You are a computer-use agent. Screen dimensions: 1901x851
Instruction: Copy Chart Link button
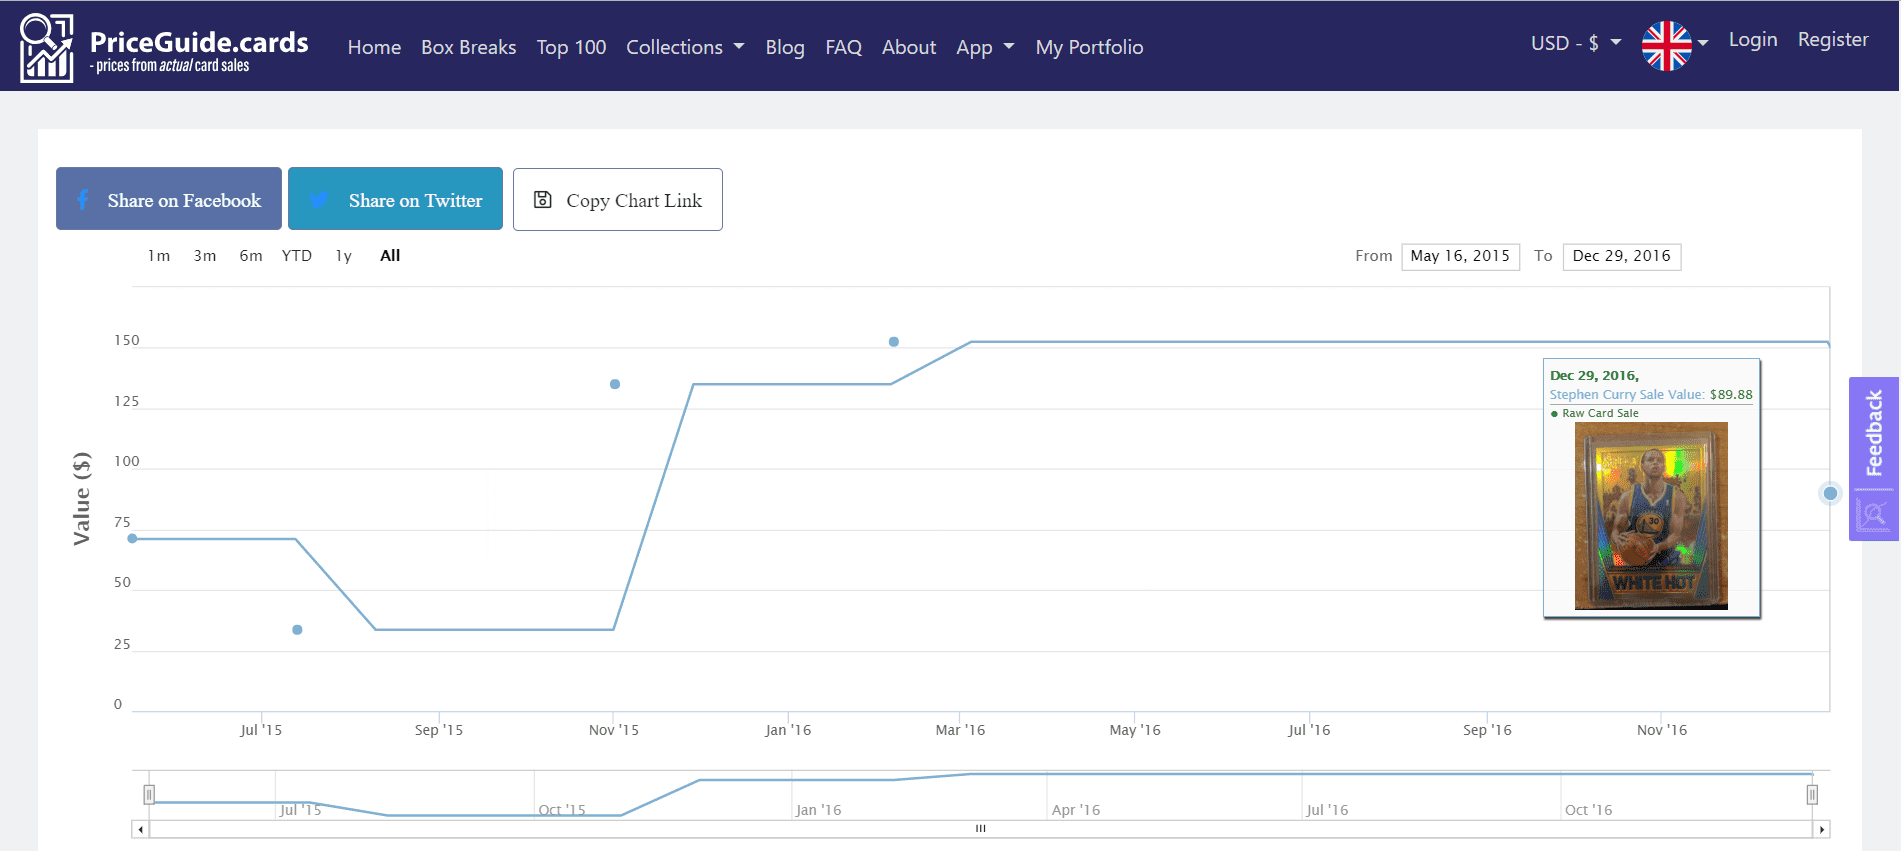618,199
